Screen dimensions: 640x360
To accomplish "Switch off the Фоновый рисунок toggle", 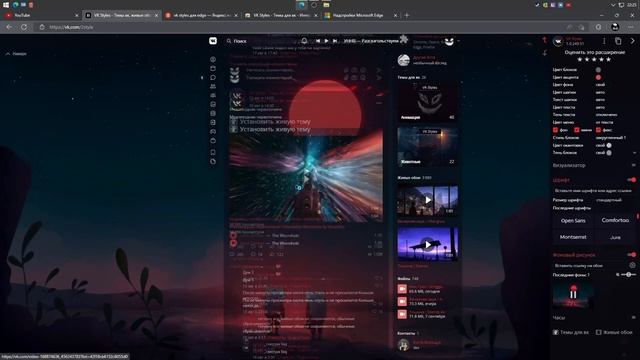I will [632, 255].
